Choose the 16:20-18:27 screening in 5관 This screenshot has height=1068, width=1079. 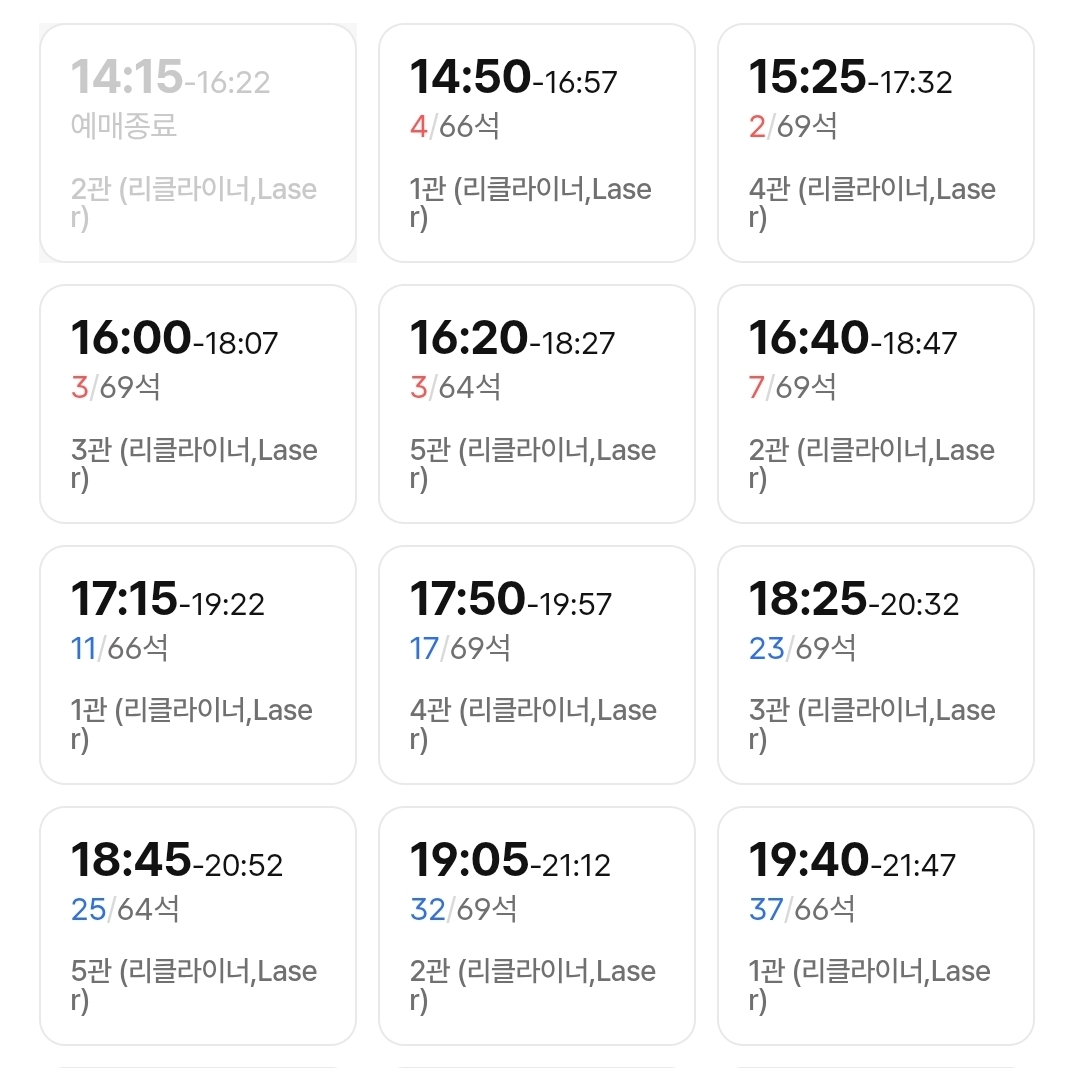coord(537,404)
